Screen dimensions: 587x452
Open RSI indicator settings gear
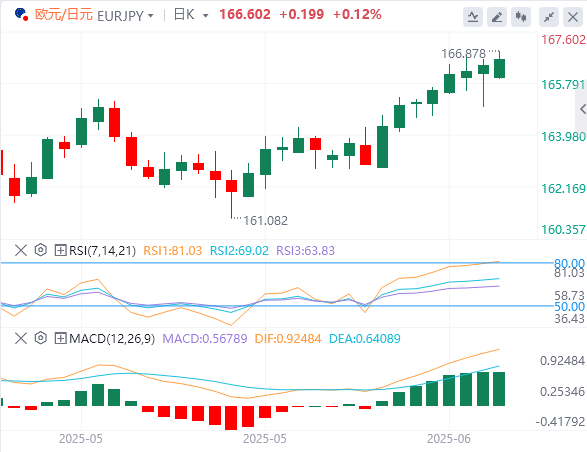(x=40, y=250)
